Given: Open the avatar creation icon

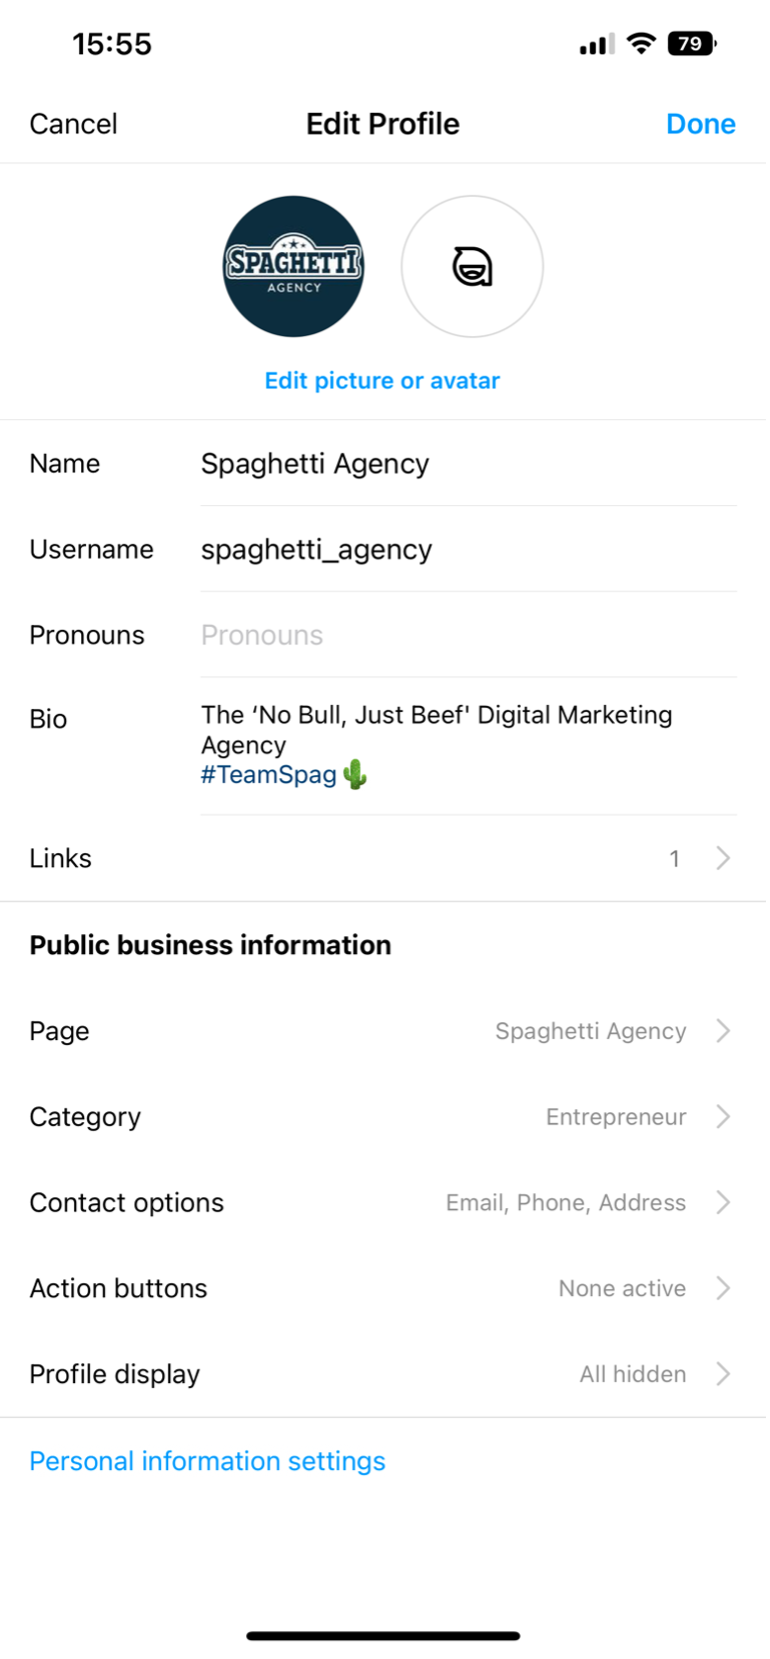Looking at the screenshot, I should [472, 266].
